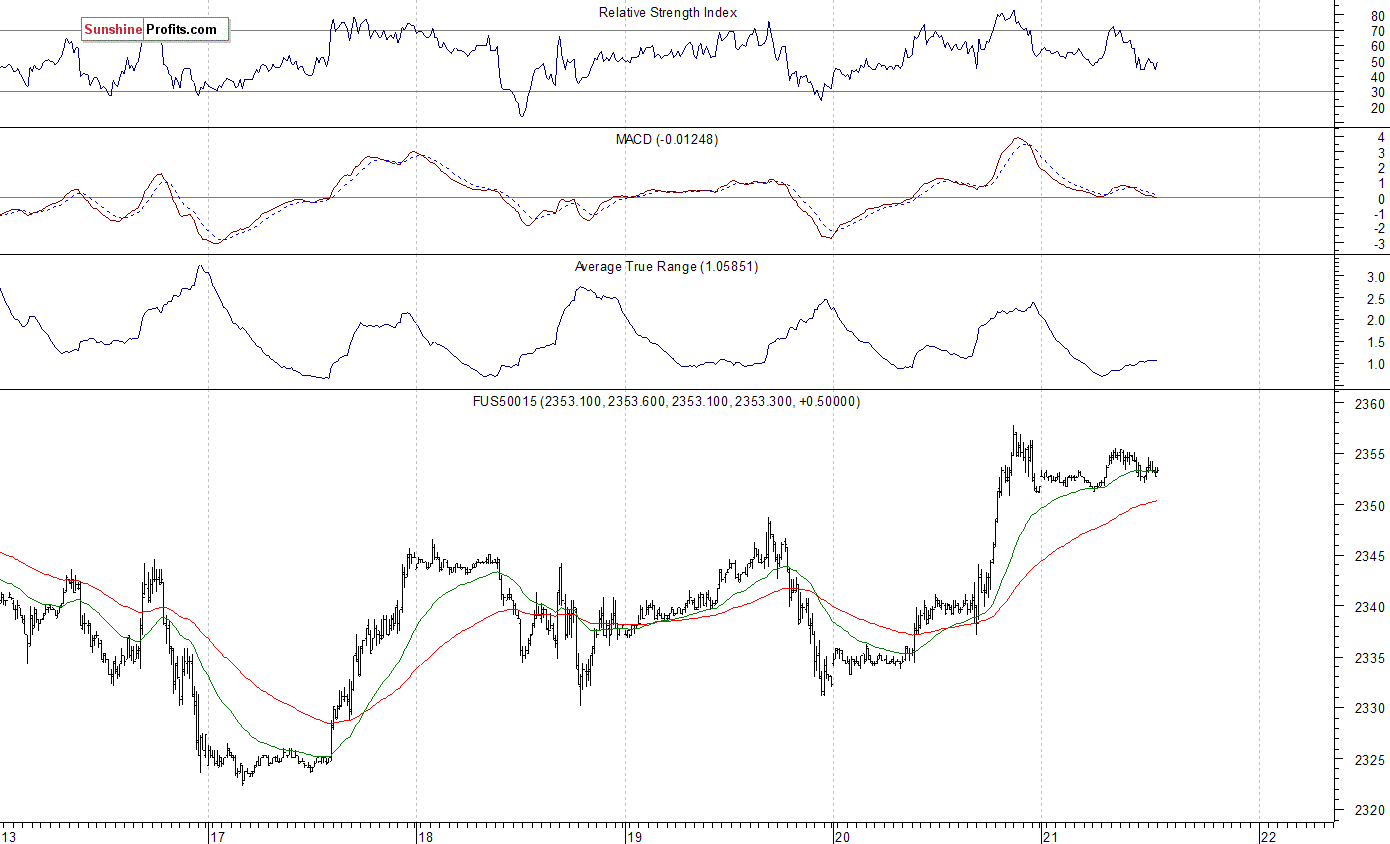Click the date label 22 on time axis
Image resolution: width=1390 pixels, height=844 pixels.
point(1270,836)
